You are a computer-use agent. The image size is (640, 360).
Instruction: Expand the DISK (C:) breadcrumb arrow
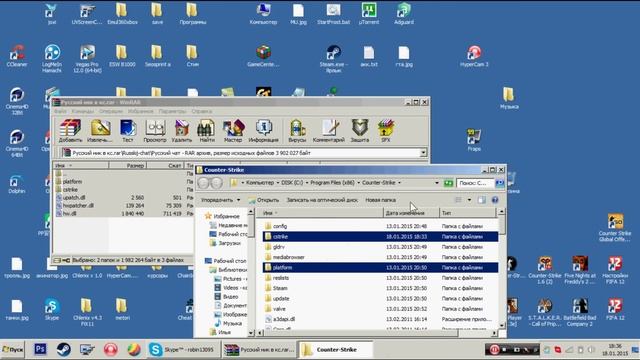(307, 183)
